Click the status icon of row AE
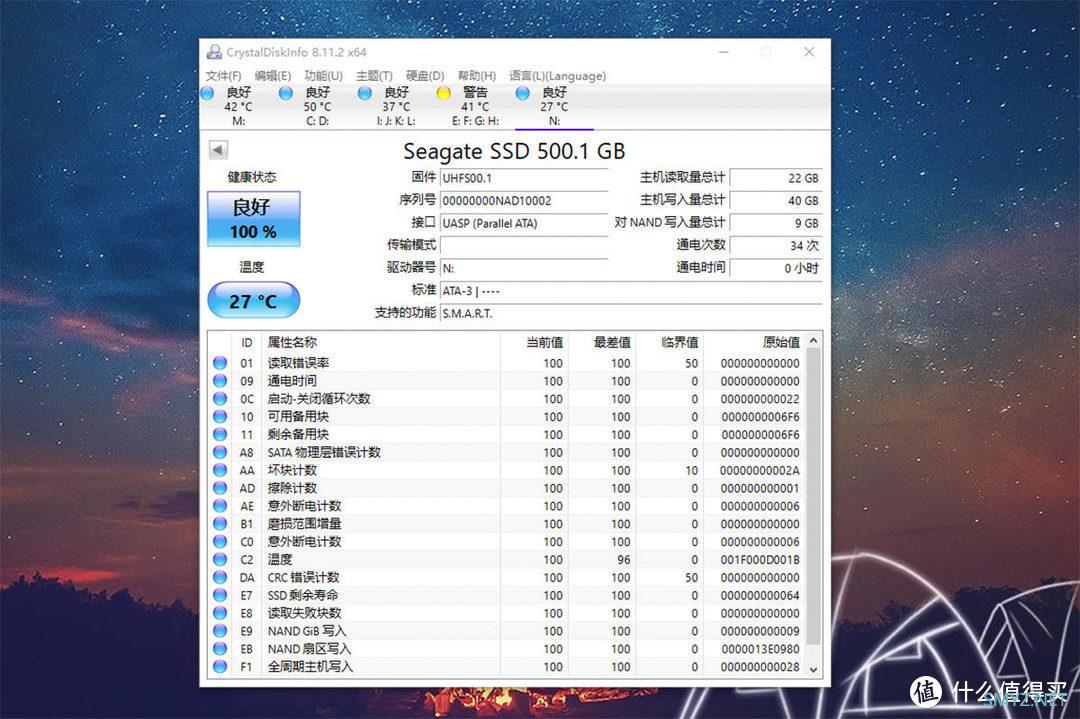The image size is (1080, 719). pos(220,506)
